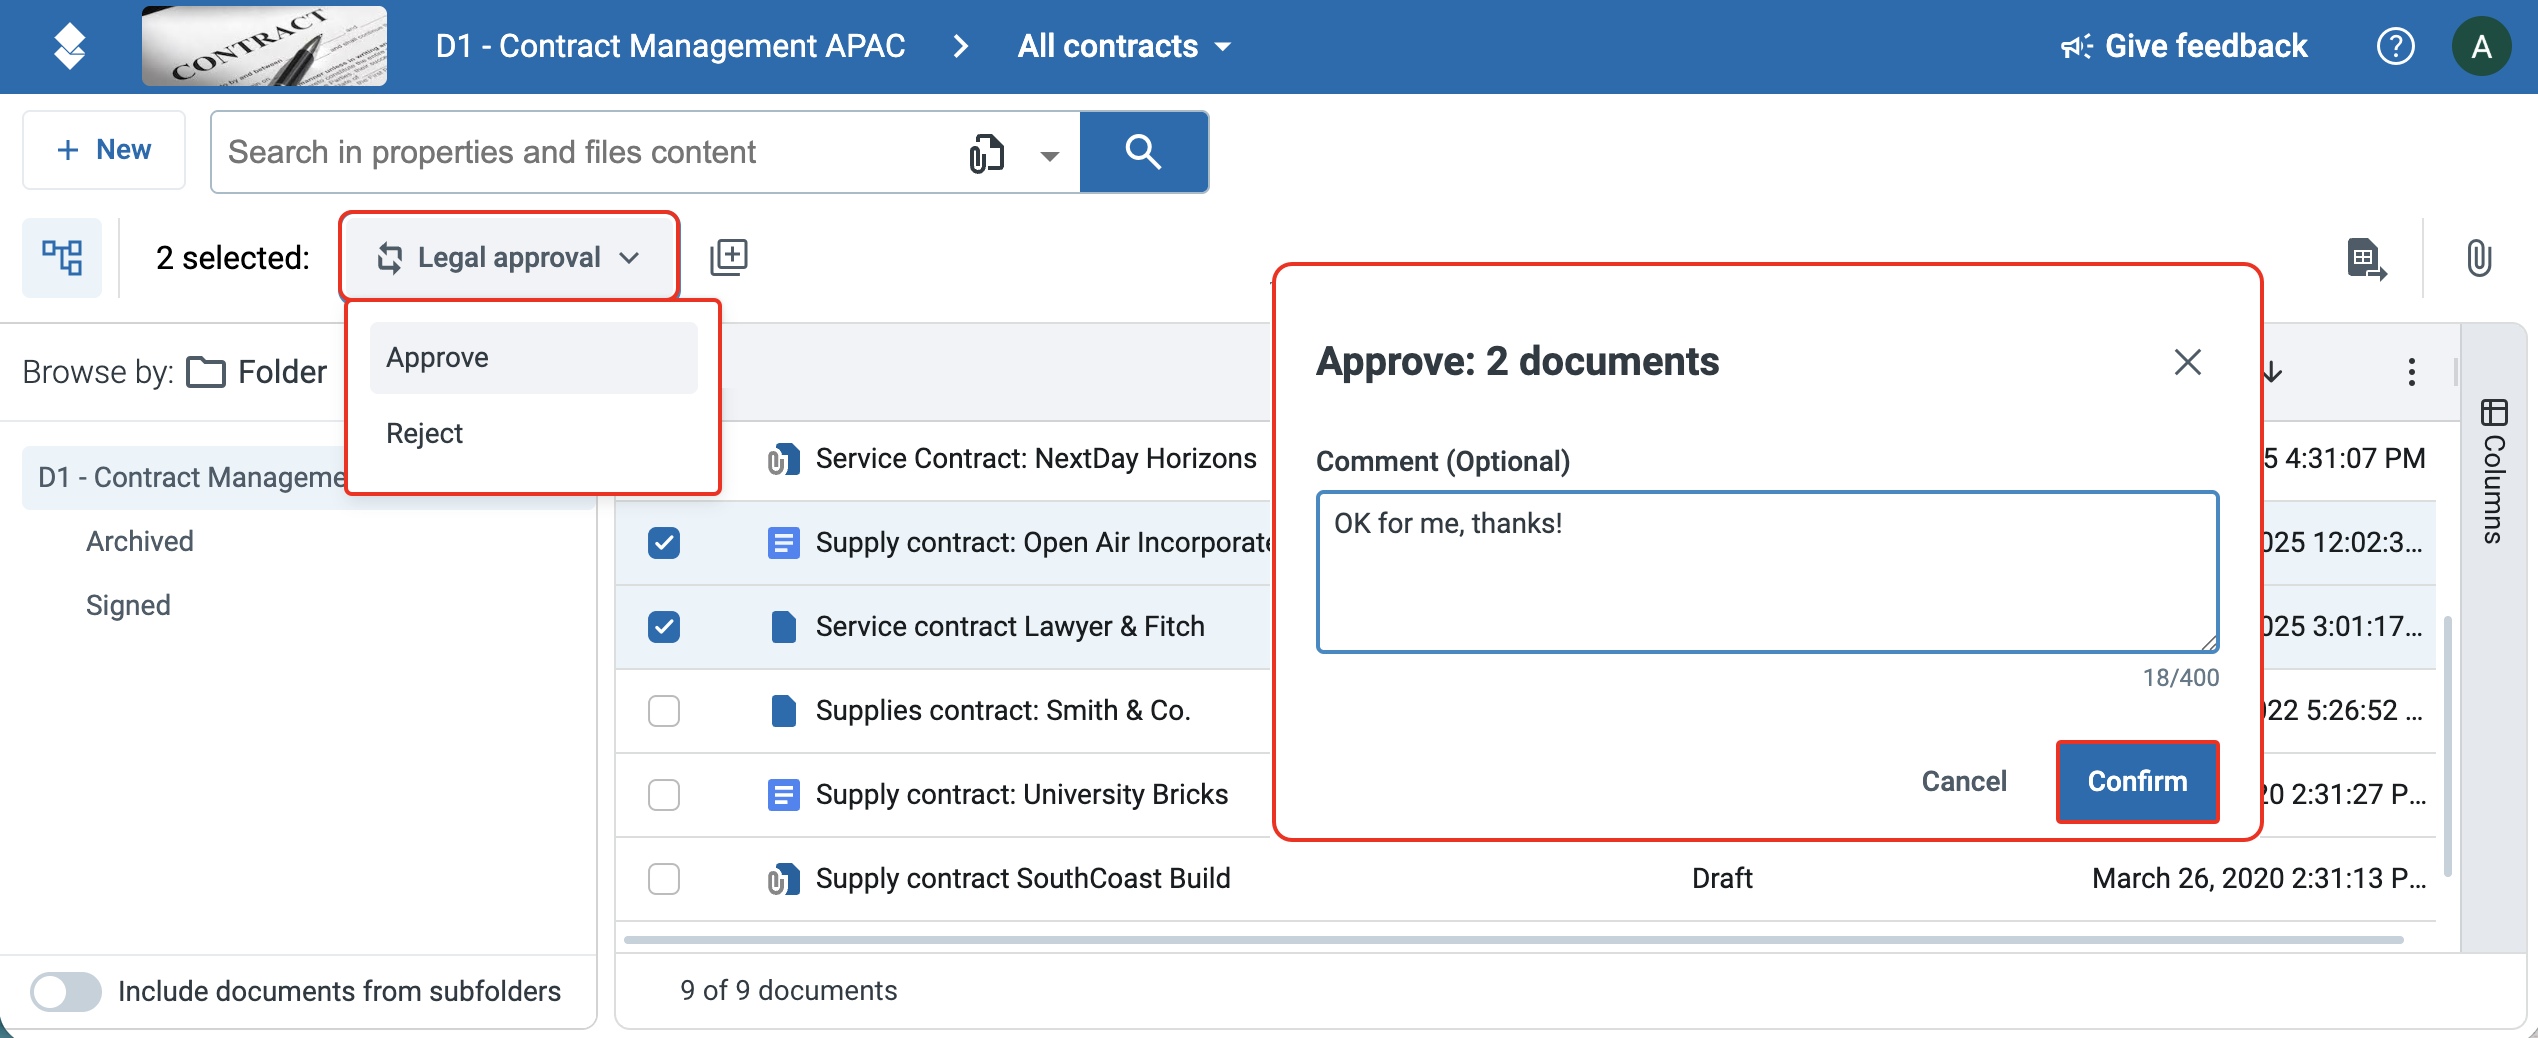Click the app logo icon in header

pyautogui.click(x=69, y=46)
